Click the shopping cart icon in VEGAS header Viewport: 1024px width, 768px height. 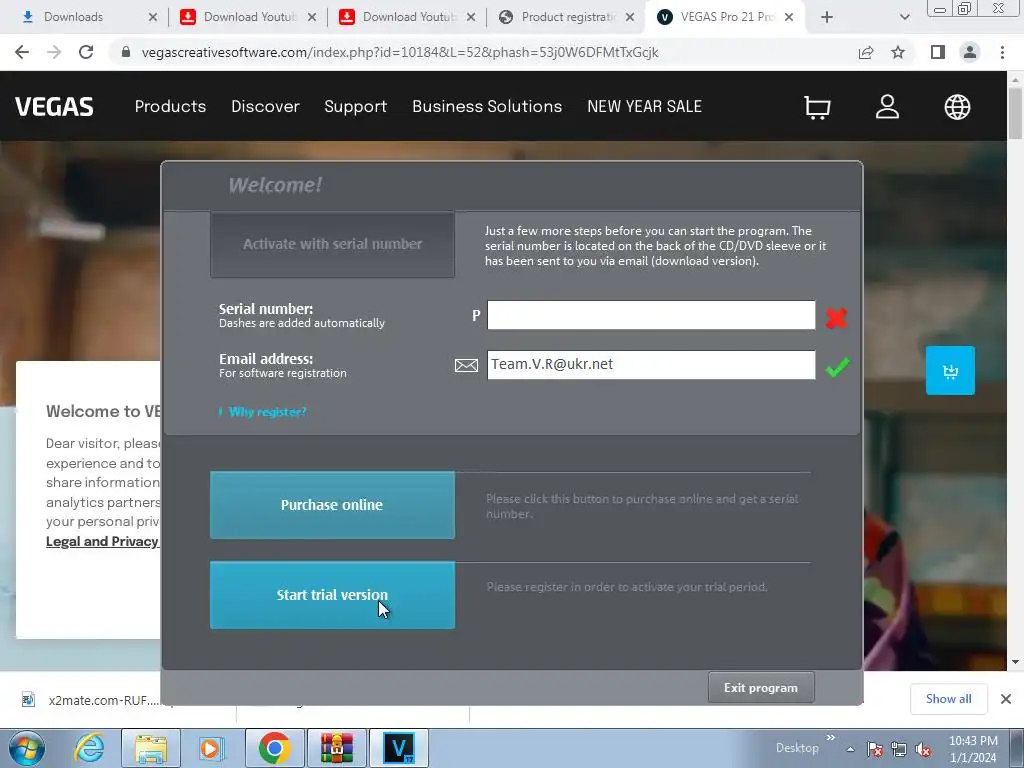click(x=817, y=107)
